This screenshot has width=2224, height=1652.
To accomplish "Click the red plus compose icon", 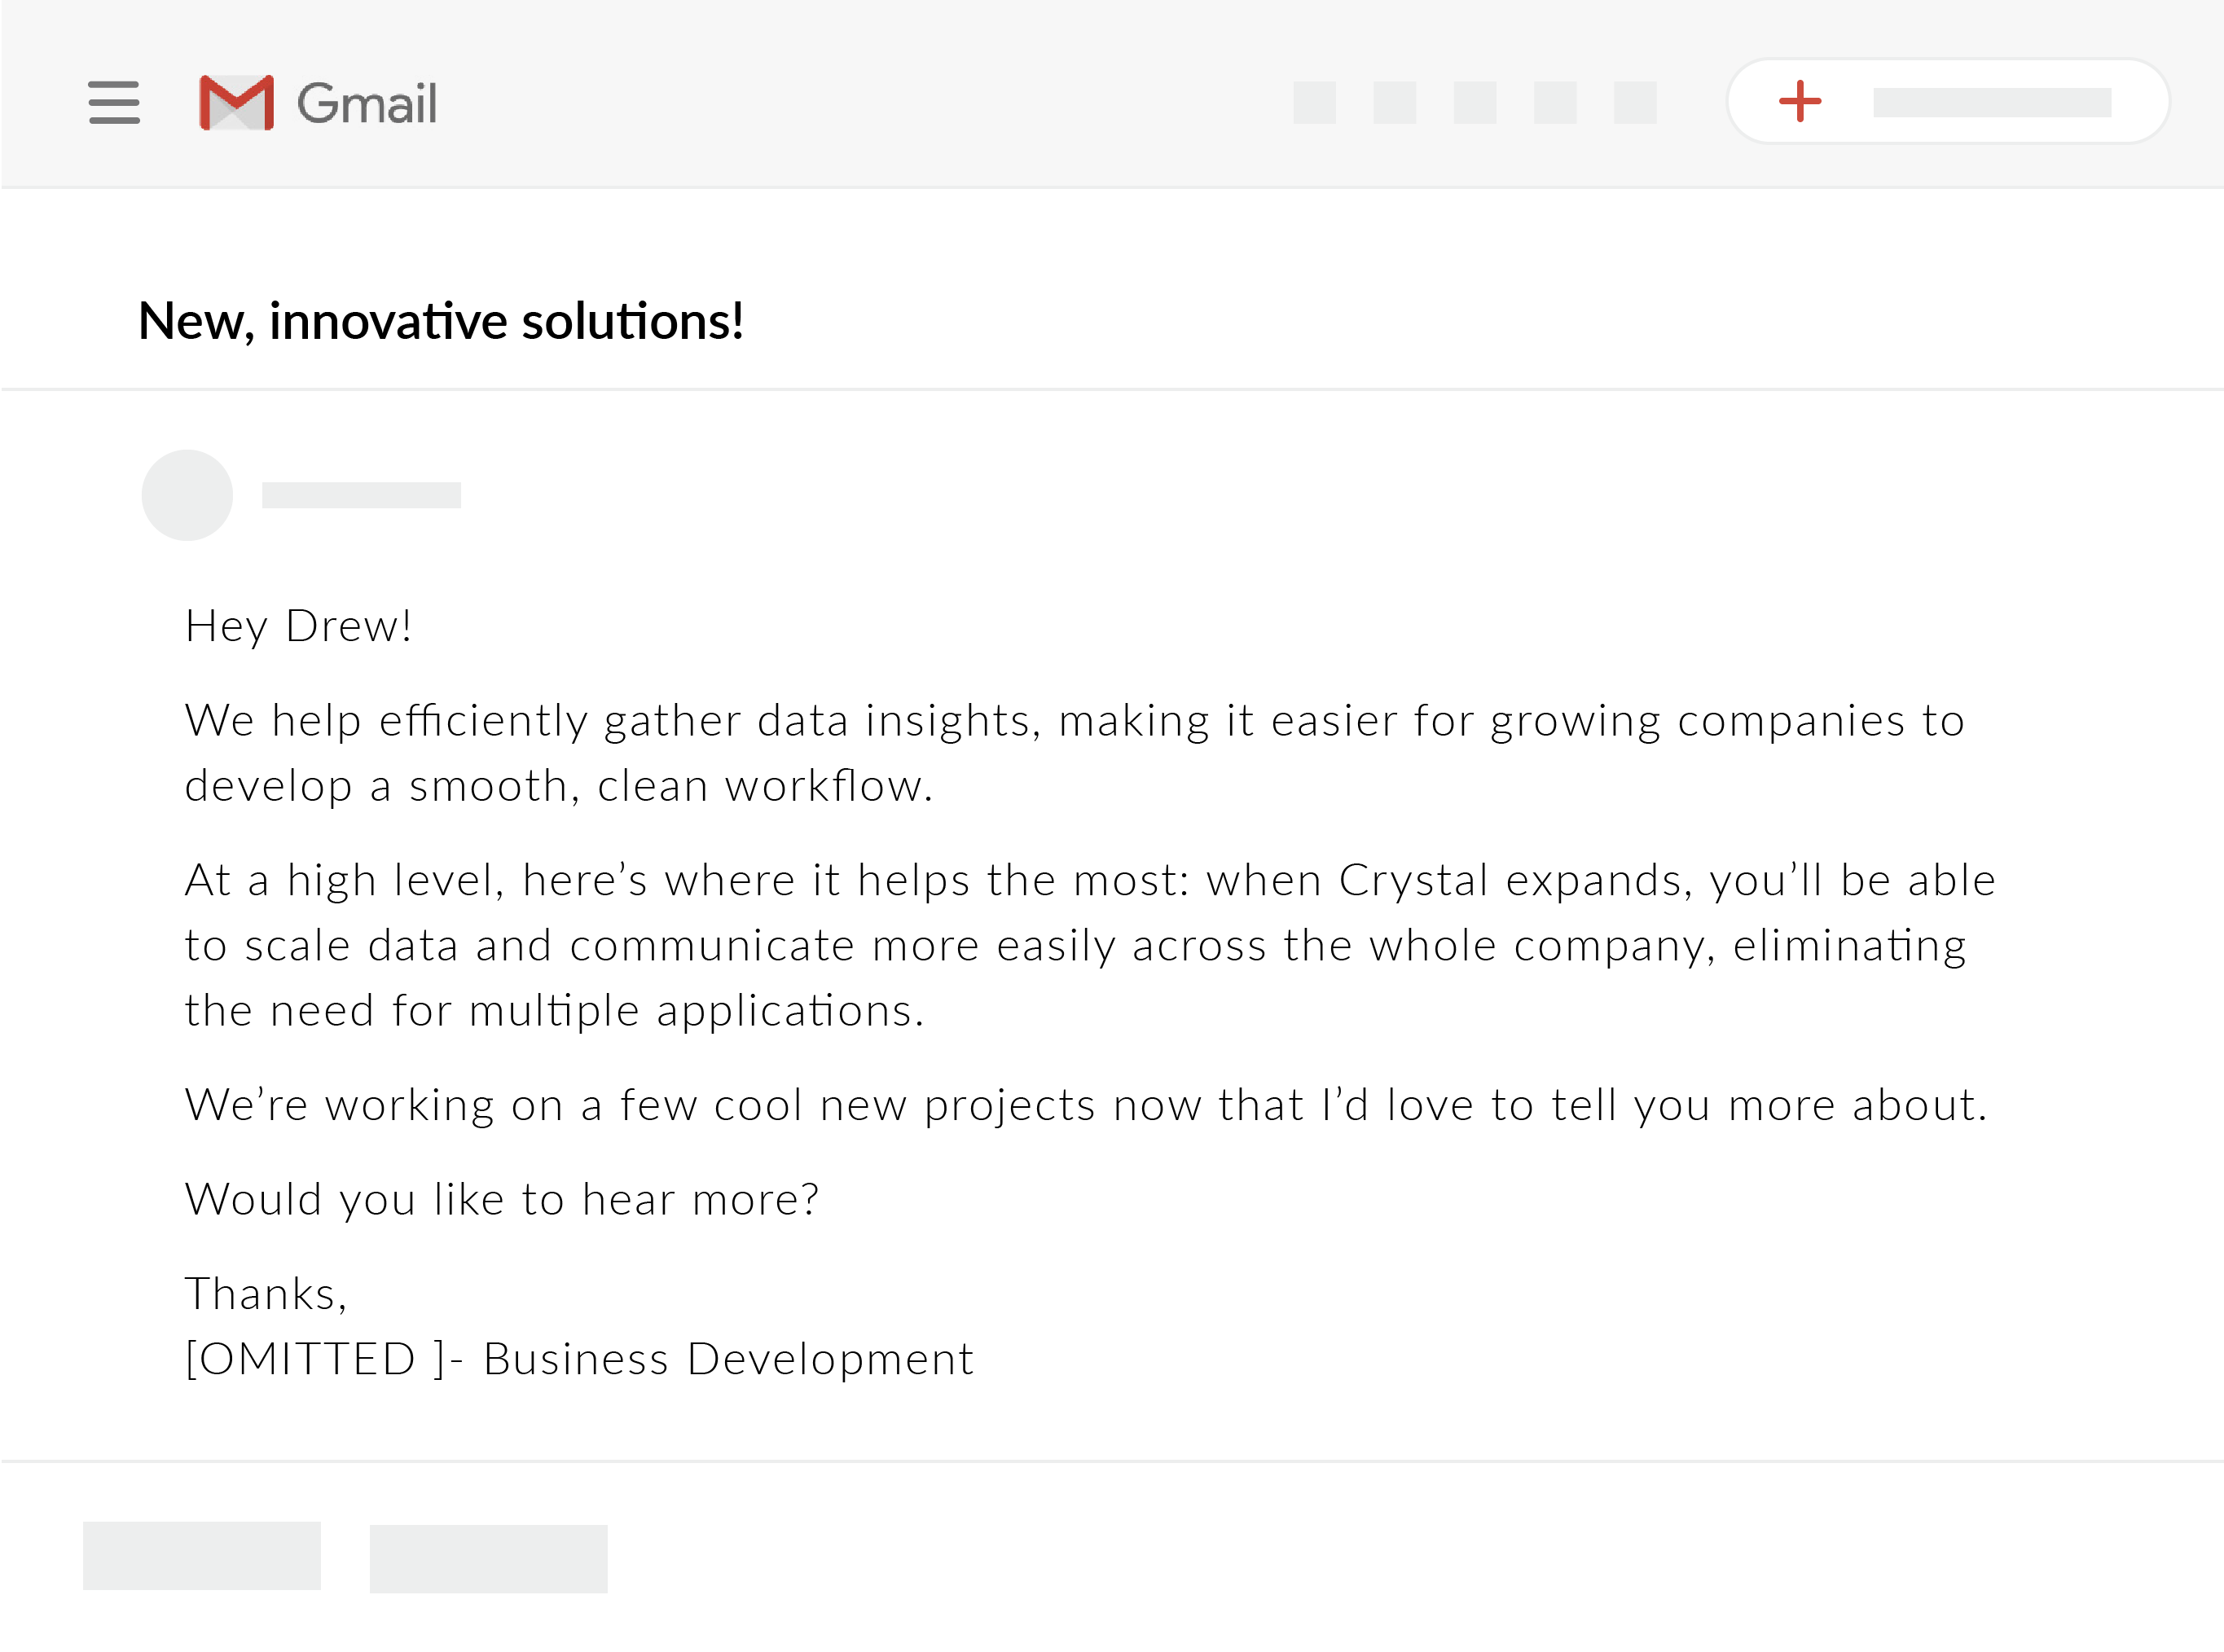I will 1800,101.
